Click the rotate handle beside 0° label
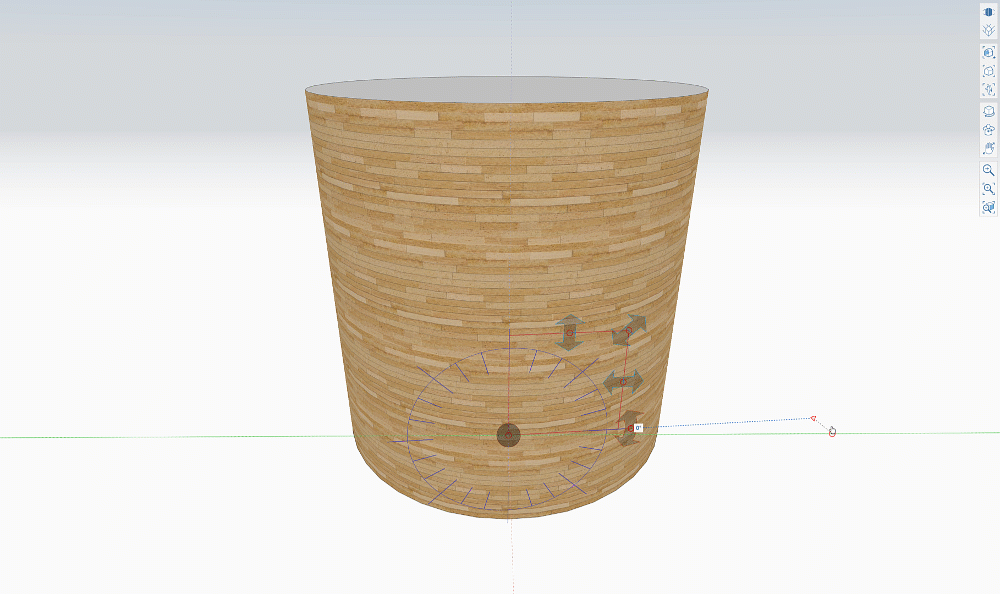Screen dimensions: 1000x594 pos(628,428)
